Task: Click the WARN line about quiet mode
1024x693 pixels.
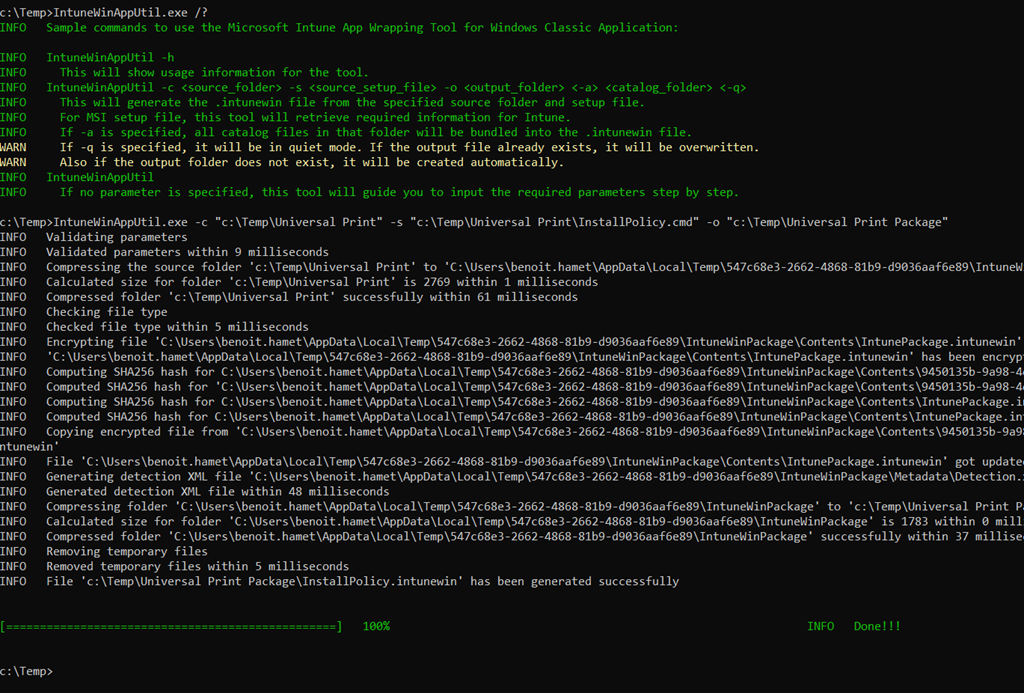Action: point(379,148)
